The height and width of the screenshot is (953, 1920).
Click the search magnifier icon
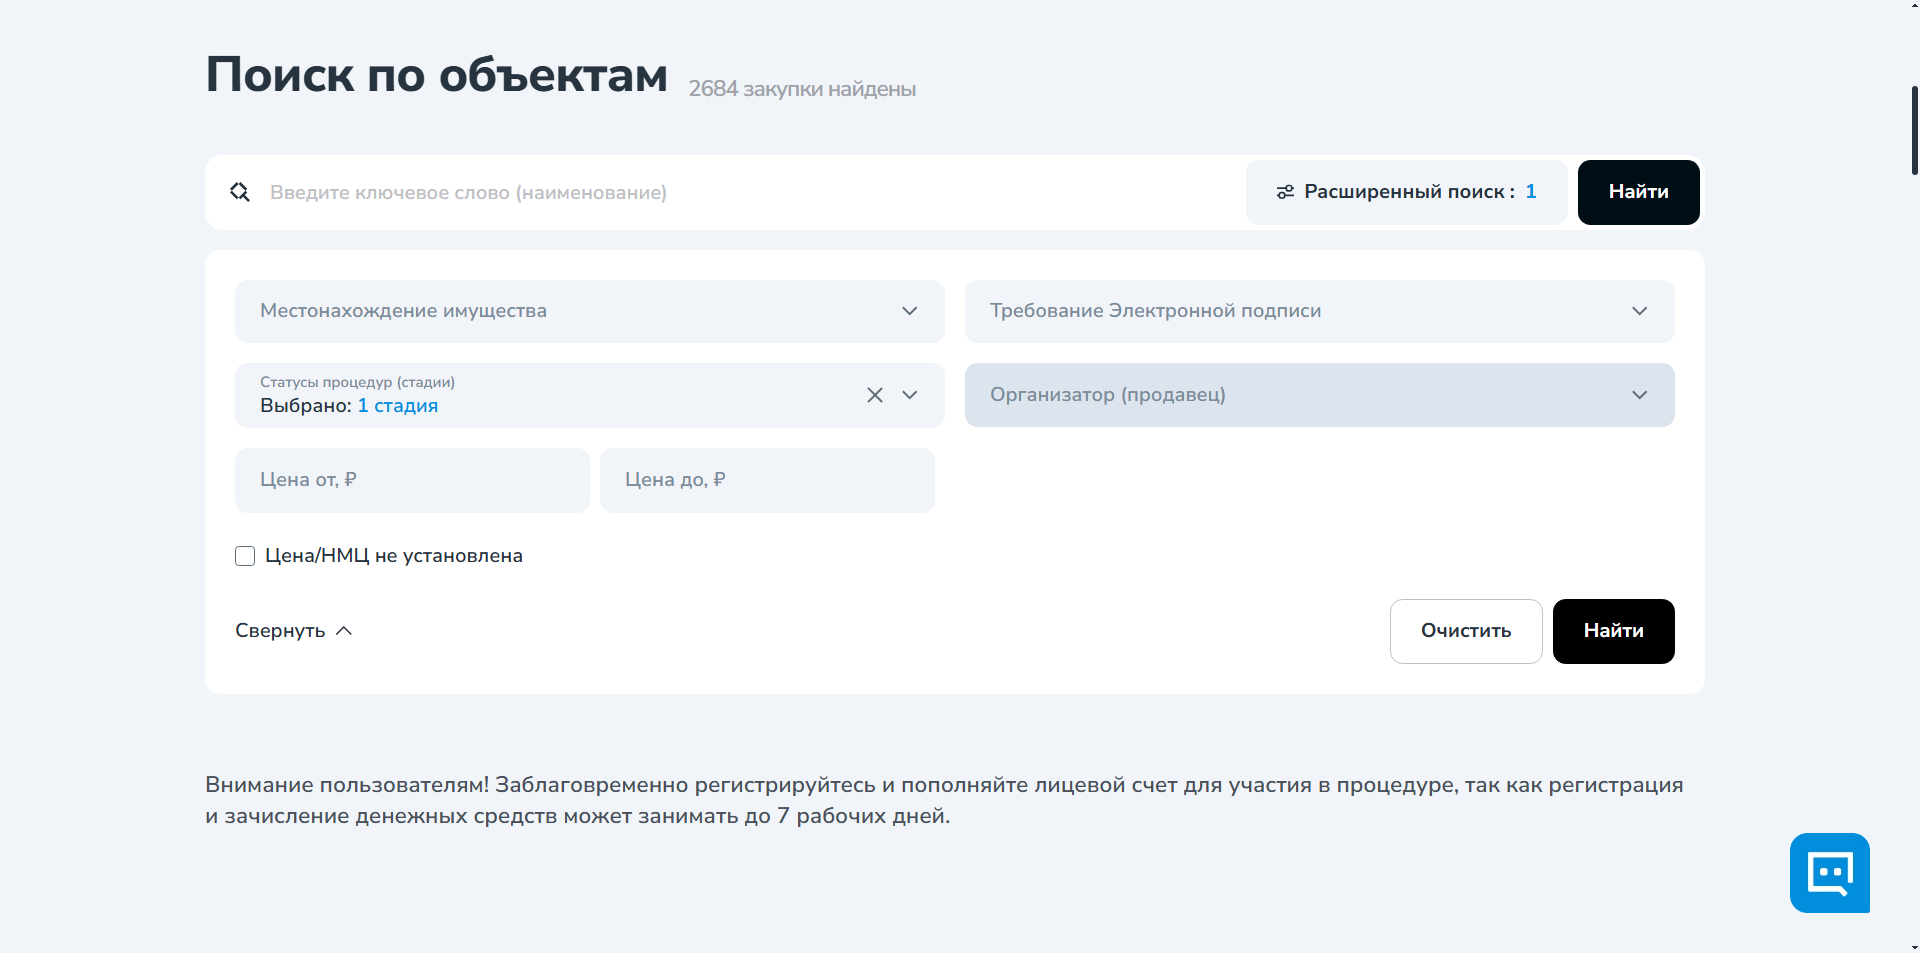[240, 192]
